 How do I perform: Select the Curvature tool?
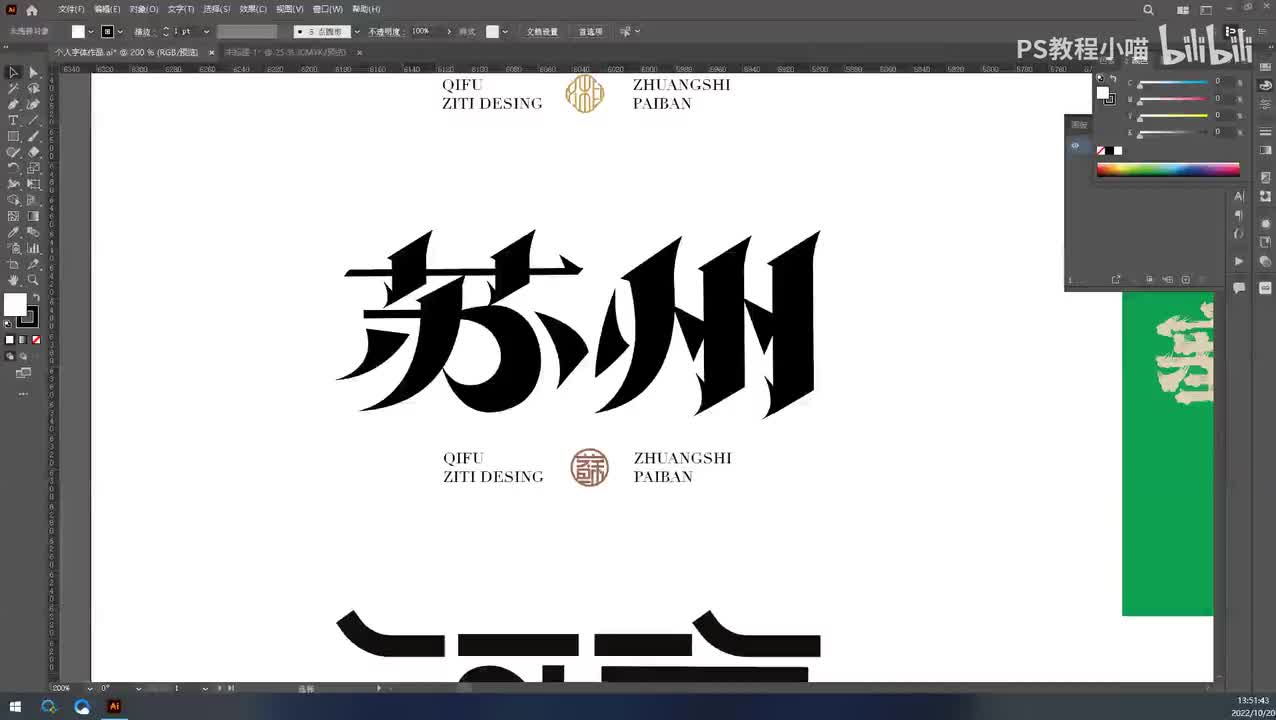33,104
